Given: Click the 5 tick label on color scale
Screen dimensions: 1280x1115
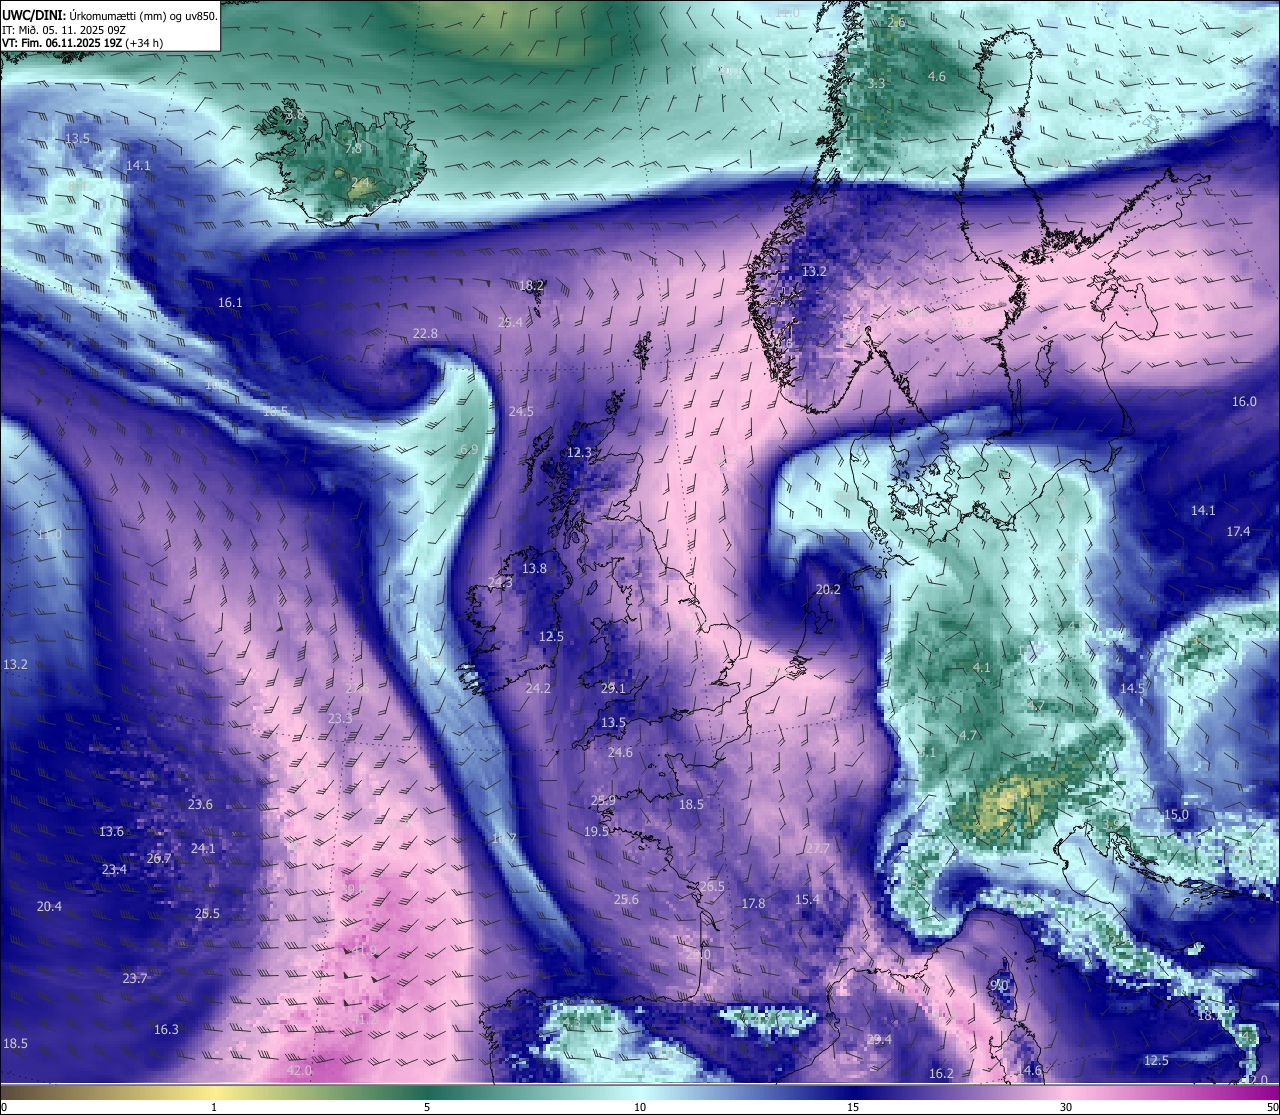Looking at the screenshot, I should [x=427, y=1107].
